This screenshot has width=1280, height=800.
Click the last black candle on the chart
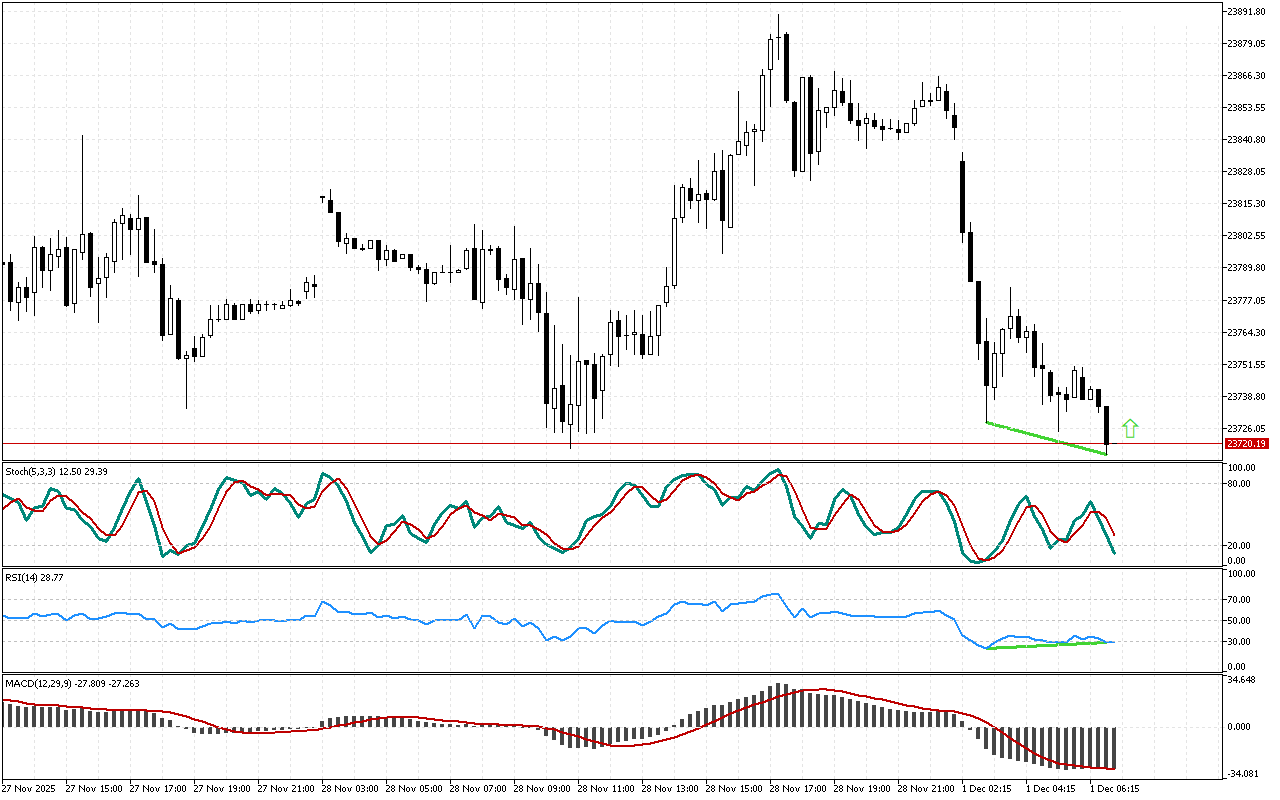pyautogui.click(x=1107, y=425)
